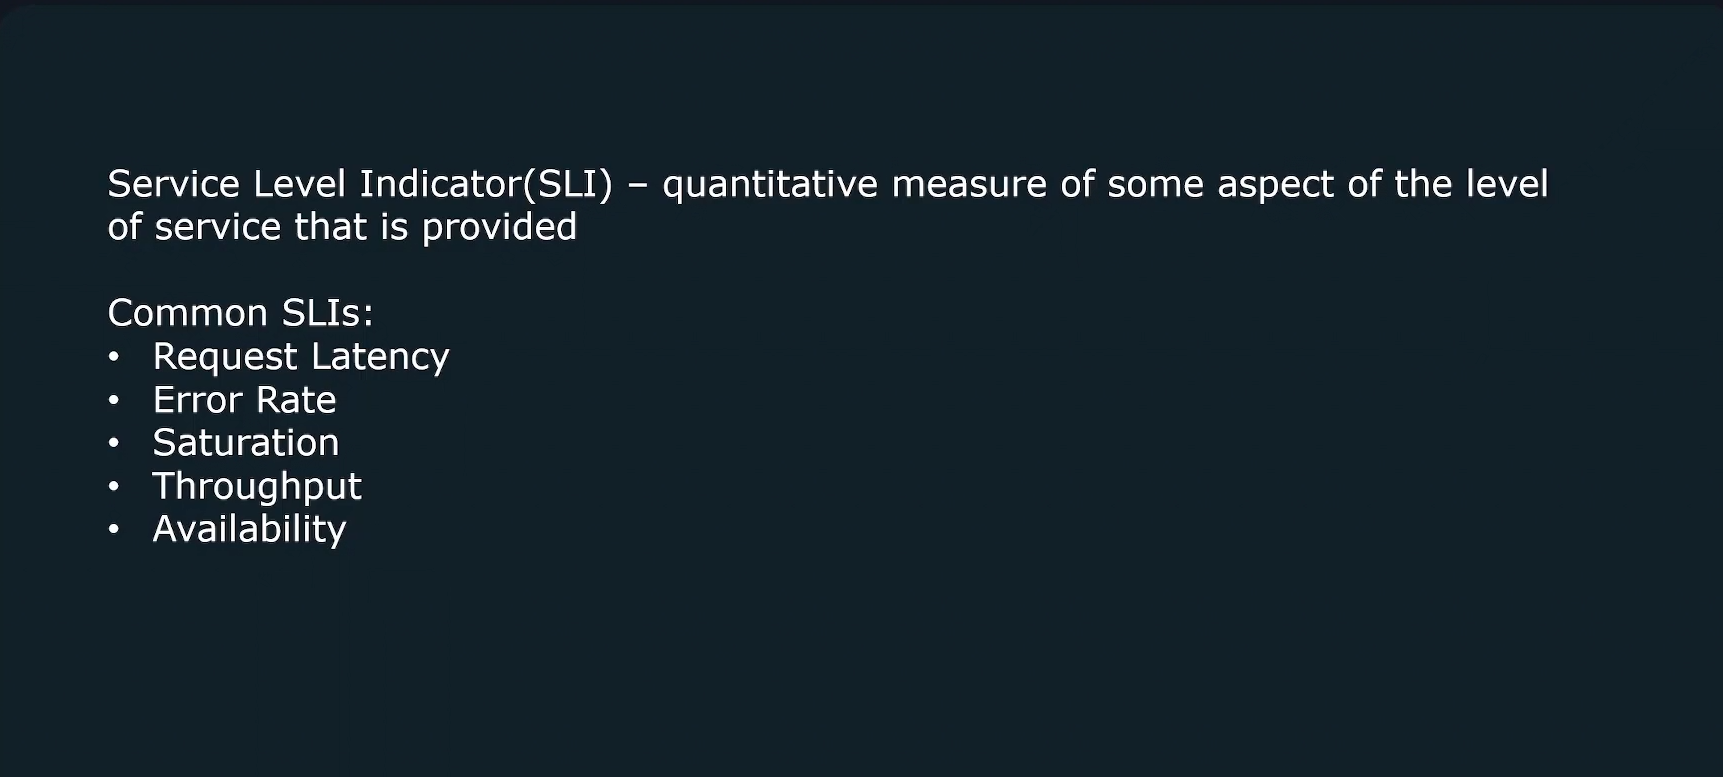The image size is (1723, 777).
Task: Click the Availability bullet text
Action: (249, 530)
